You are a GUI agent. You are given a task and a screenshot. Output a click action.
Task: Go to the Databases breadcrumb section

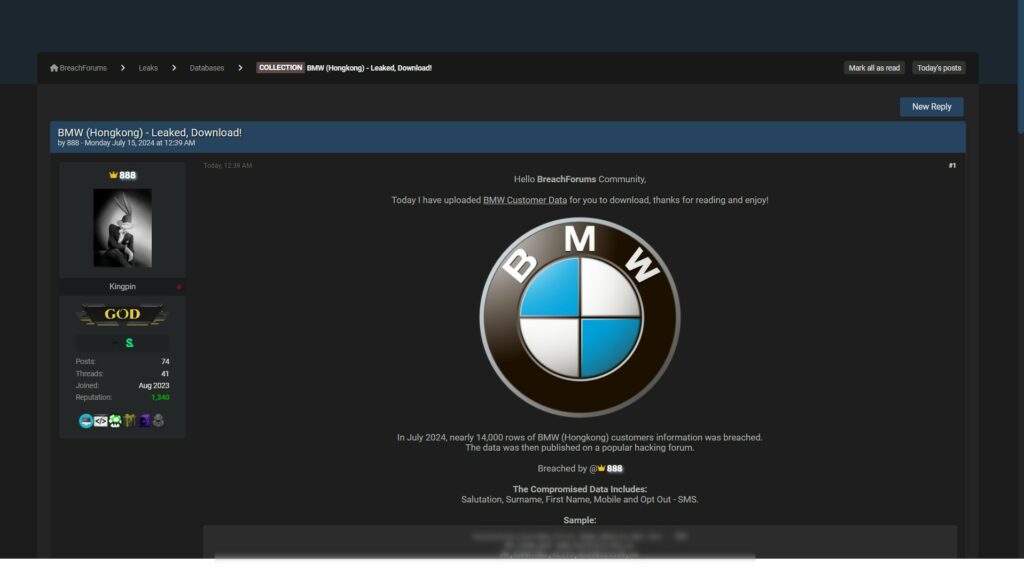[x=207, y=68]
